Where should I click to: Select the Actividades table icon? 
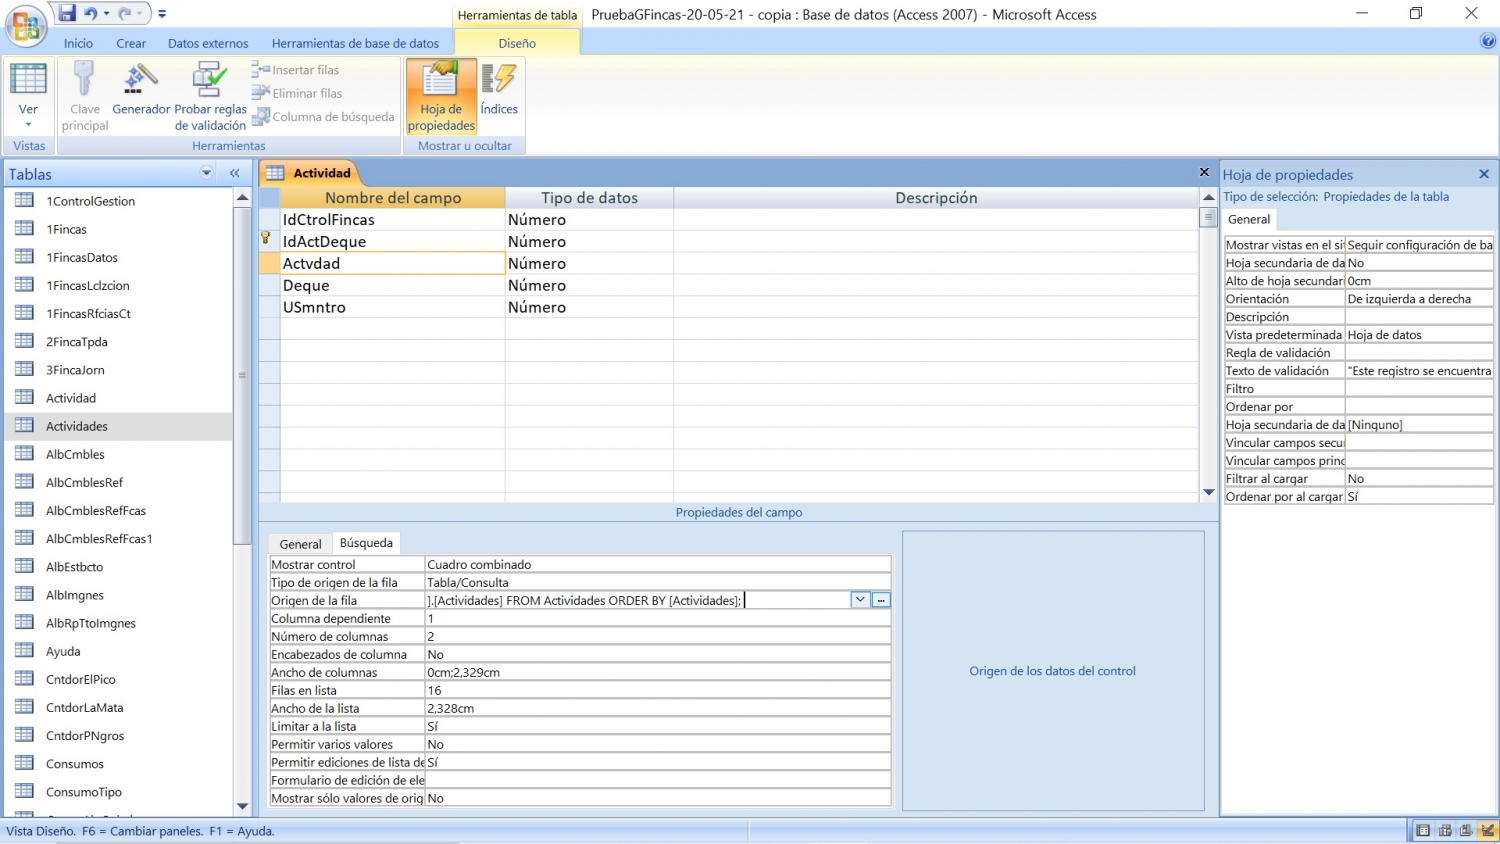coord(25,425)
